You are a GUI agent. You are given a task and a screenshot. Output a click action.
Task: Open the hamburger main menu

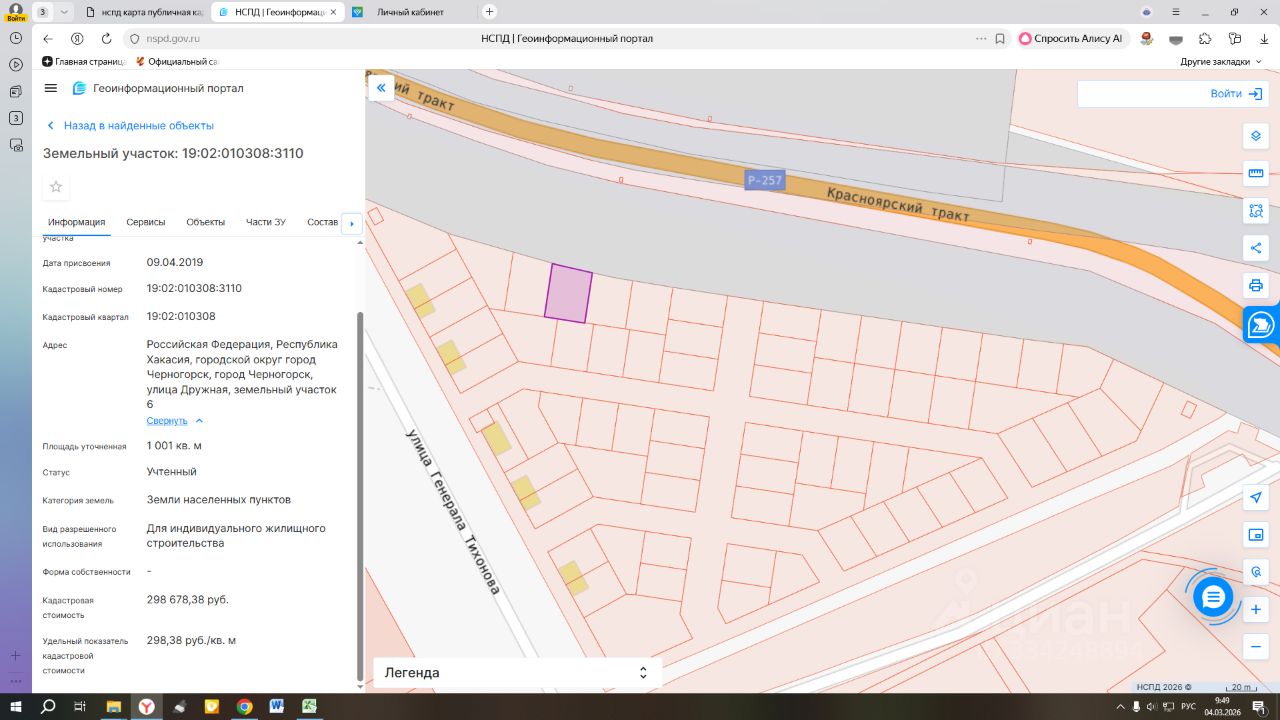[x=51, y=88]
